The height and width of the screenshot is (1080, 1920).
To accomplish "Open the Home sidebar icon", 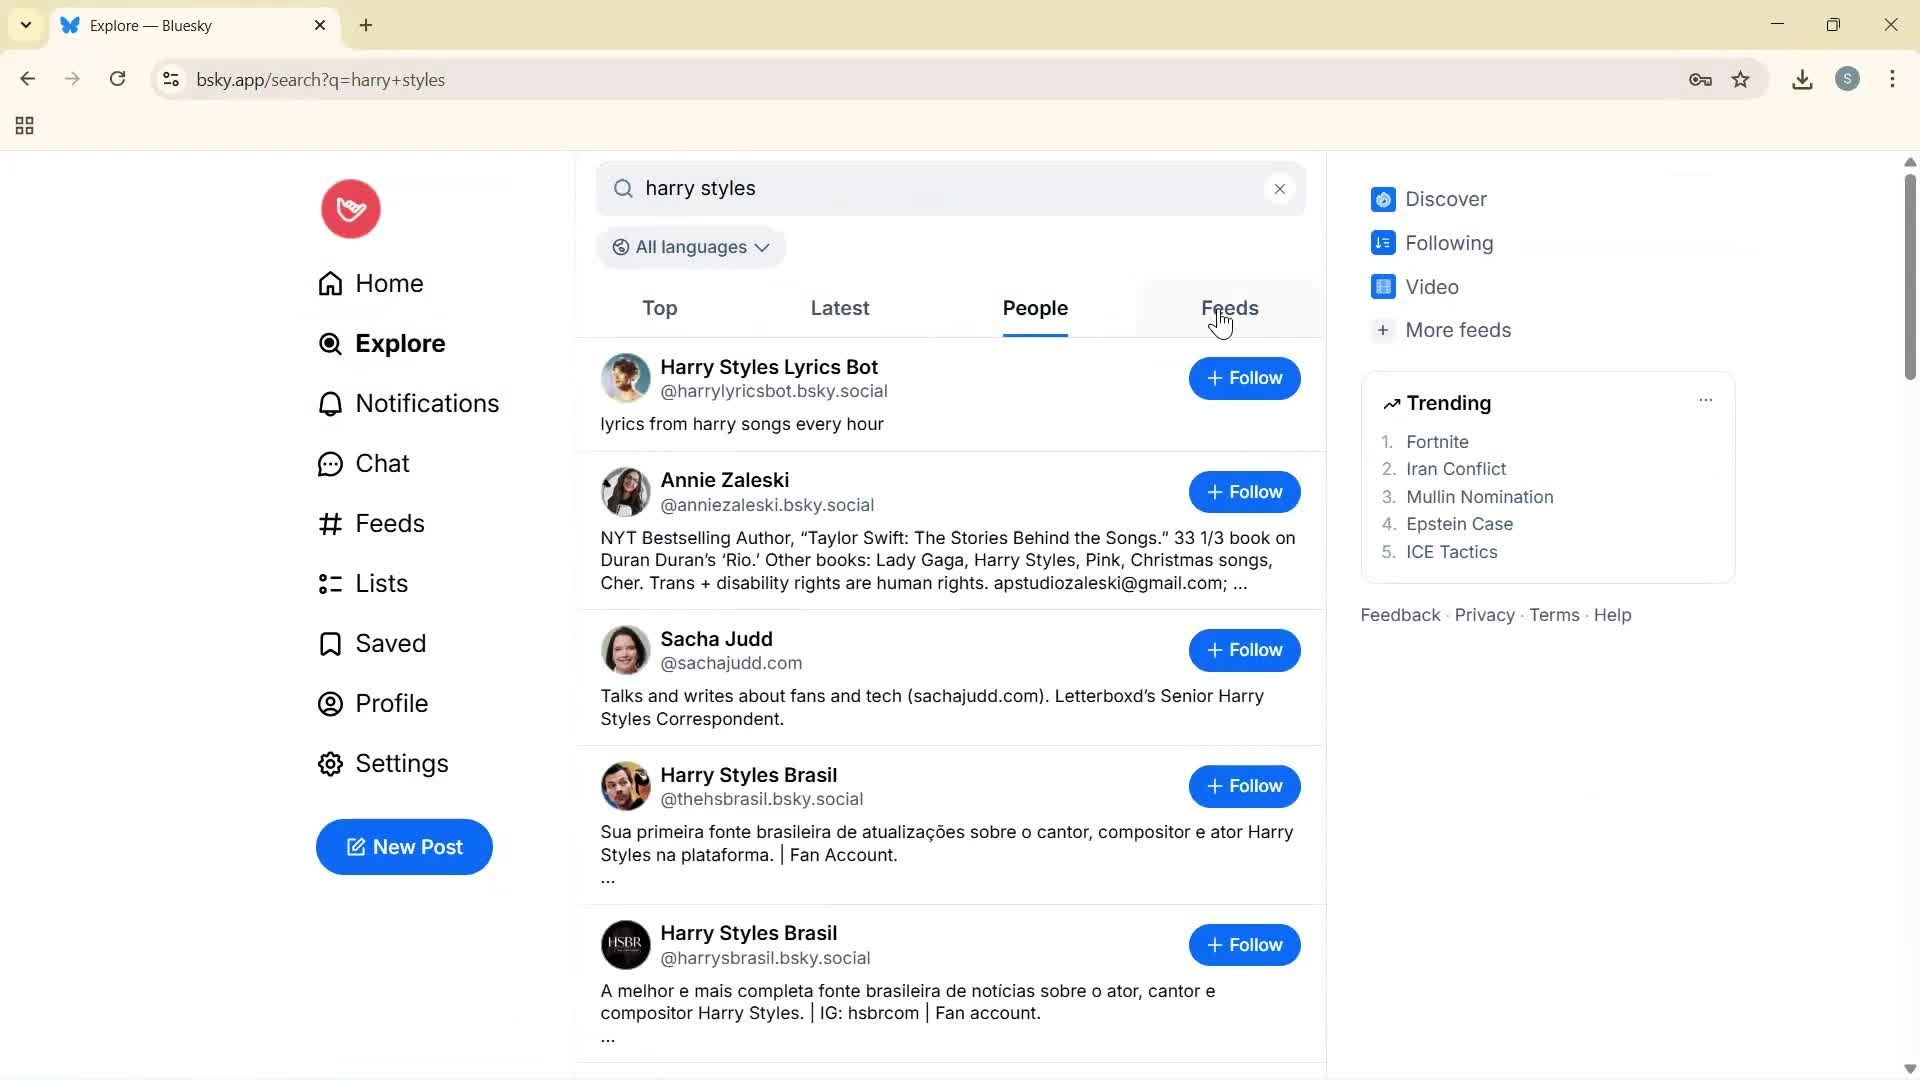I will 330,284.
